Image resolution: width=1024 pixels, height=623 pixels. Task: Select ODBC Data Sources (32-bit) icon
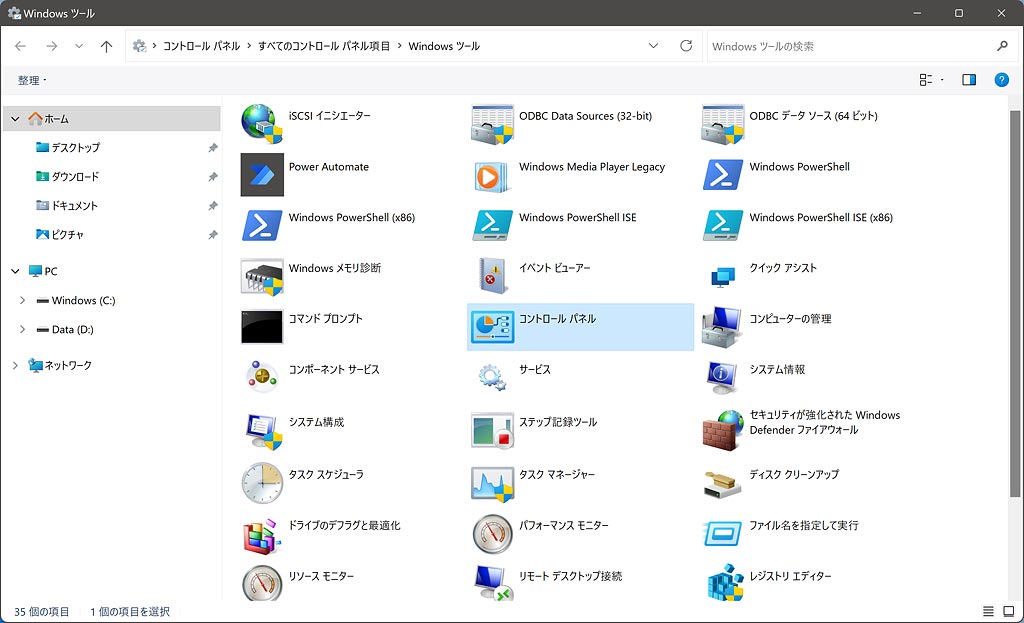[x=492, y=123]
